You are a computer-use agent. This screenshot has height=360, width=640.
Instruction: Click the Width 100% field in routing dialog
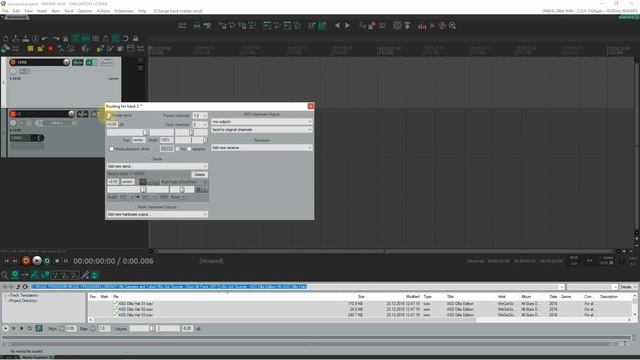[x=166, y=140]
